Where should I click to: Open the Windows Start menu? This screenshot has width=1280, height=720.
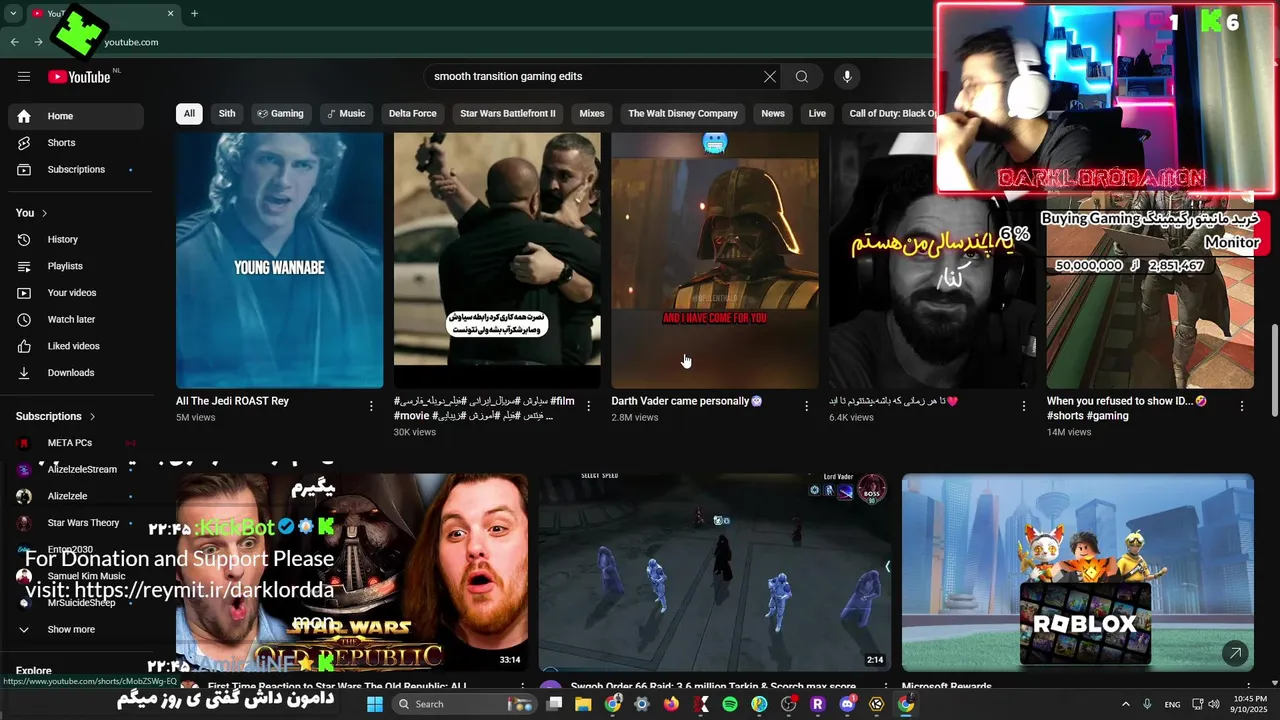tap(375, 704)
